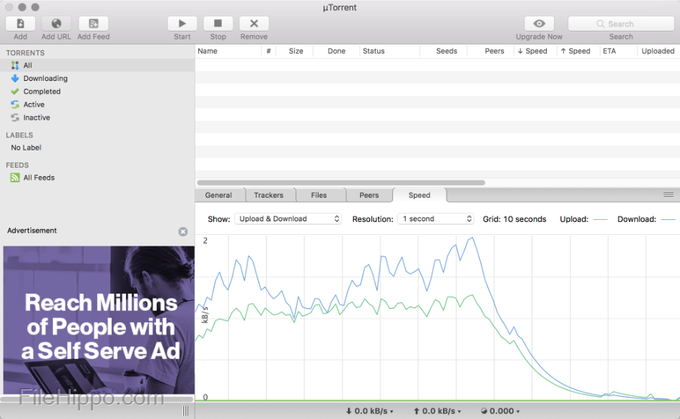
Task: Click the Add torrent toolbar icon
Action: [20, 23]
